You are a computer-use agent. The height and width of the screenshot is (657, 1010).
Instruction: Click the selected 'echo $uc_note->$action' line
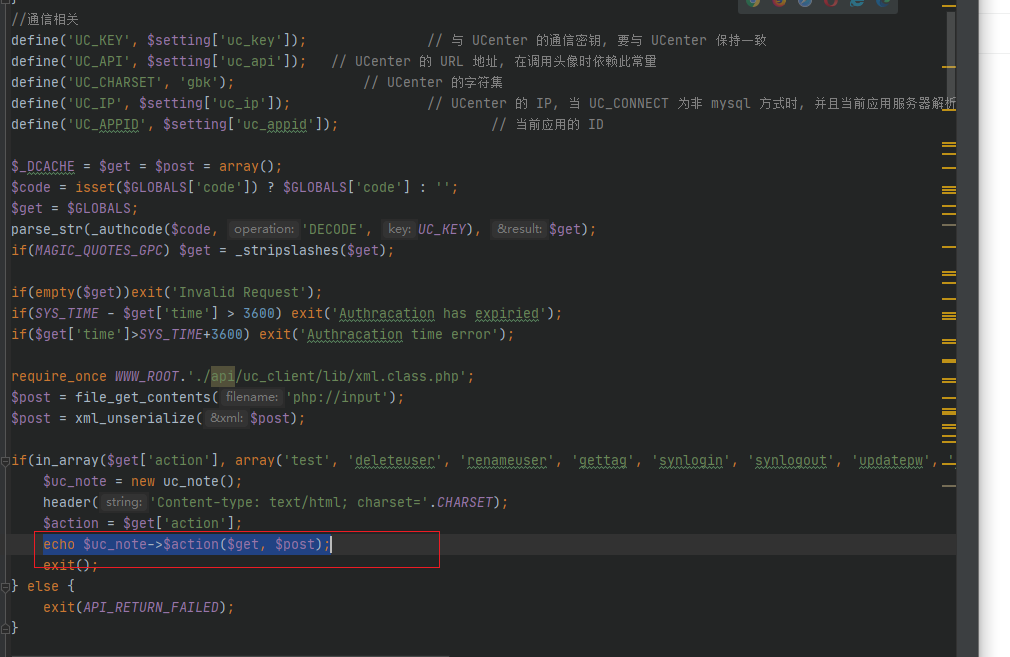187,544
